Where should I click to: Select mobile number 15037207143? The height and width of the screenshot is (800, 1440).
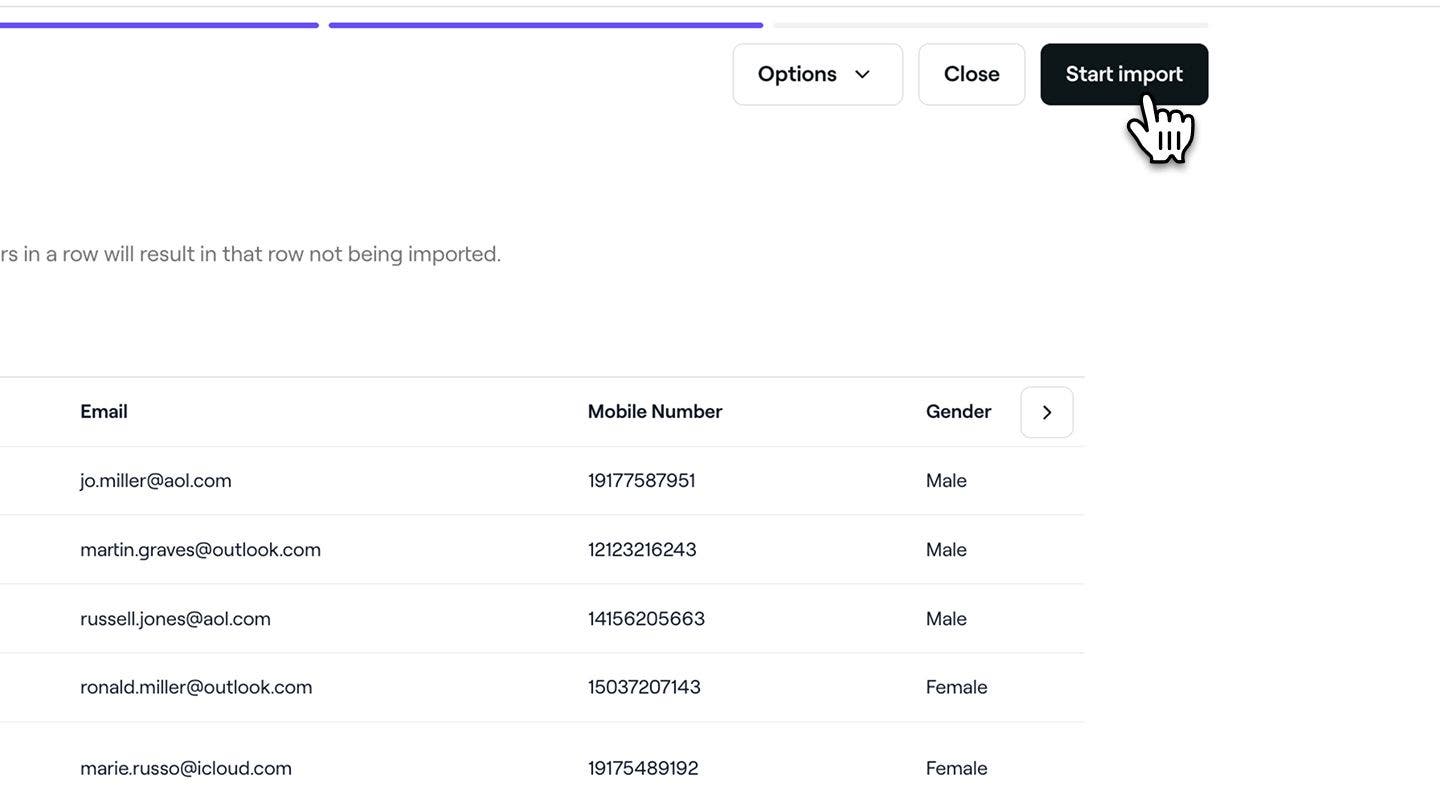[x=644, y=687]
